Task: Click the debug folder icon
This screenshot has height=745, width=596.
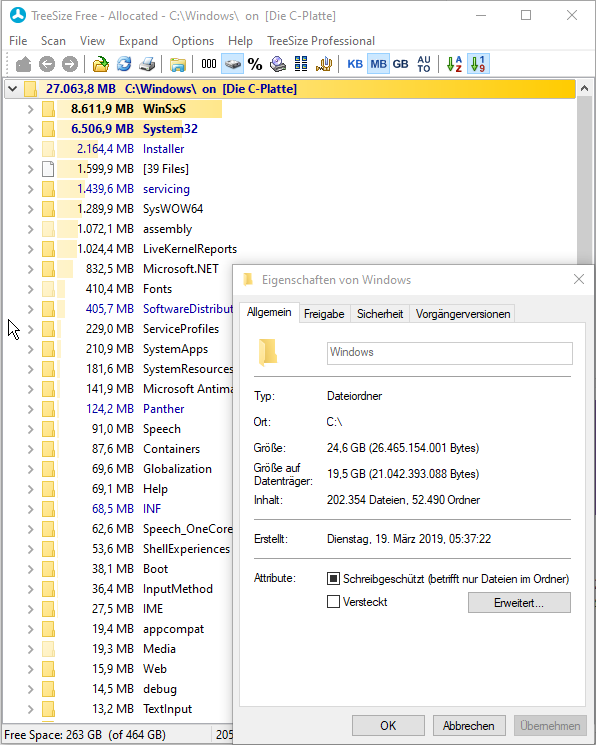Action: (x=48, y=689)
